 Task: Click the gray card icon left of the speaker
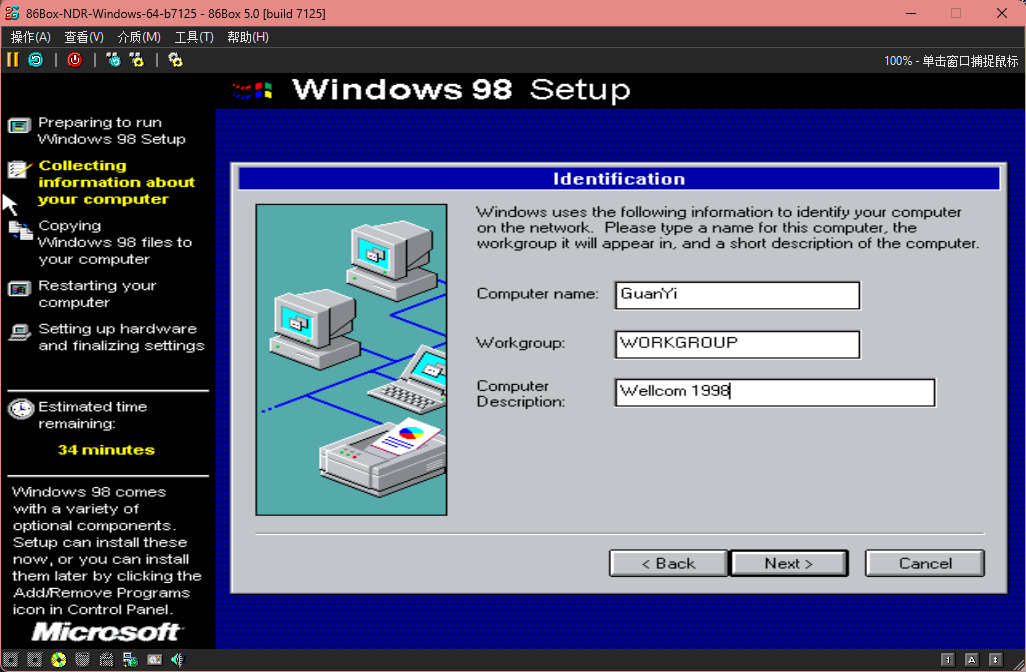click(154, 660)
